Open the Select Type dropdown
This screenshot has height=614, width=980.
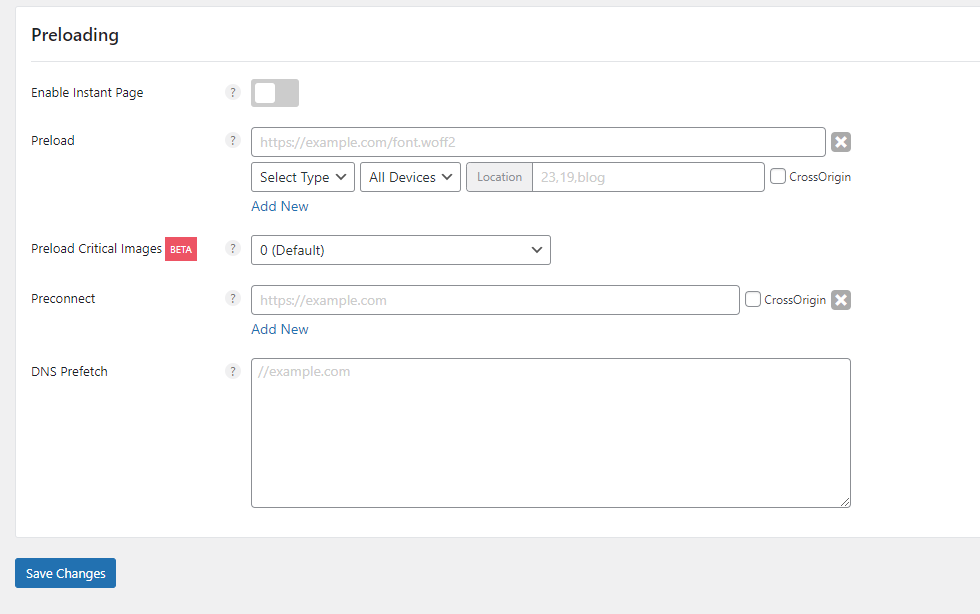pos(302,177)
